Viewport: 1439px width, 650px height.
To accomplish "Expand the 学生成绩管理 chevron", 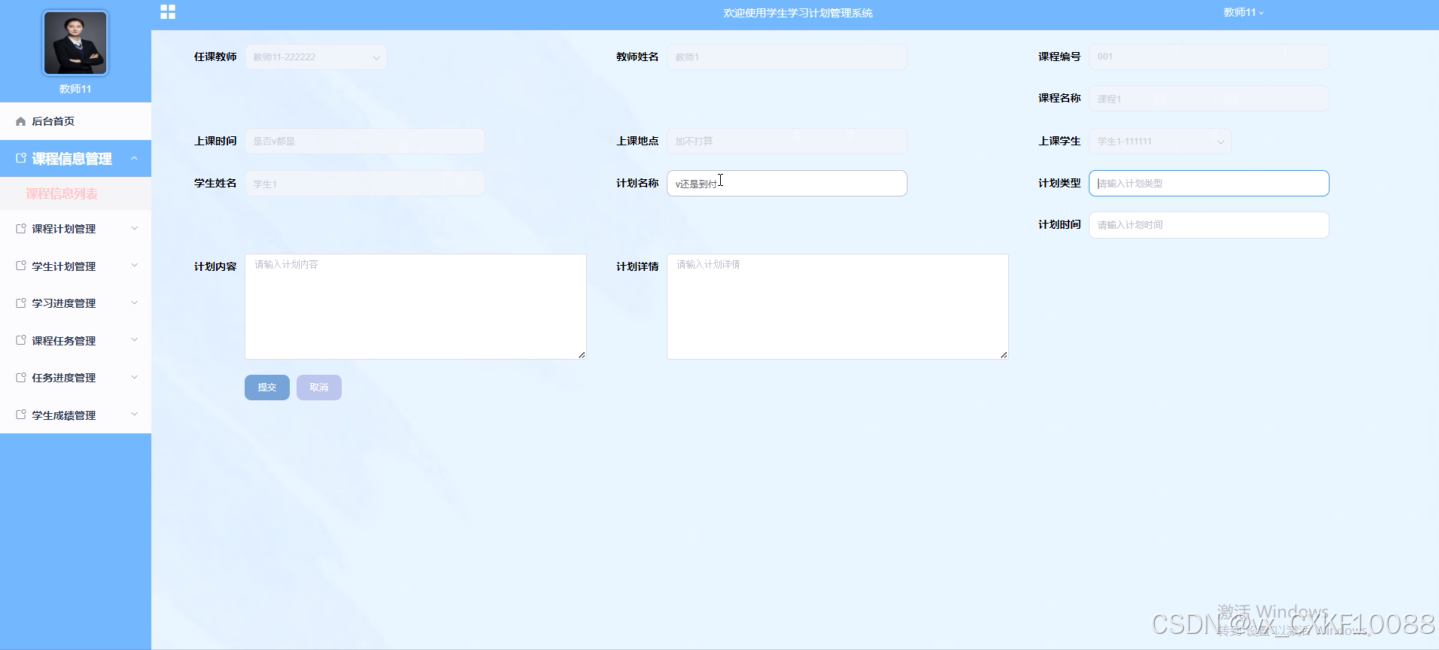I will pyautogui.click(x=134, y=415).
